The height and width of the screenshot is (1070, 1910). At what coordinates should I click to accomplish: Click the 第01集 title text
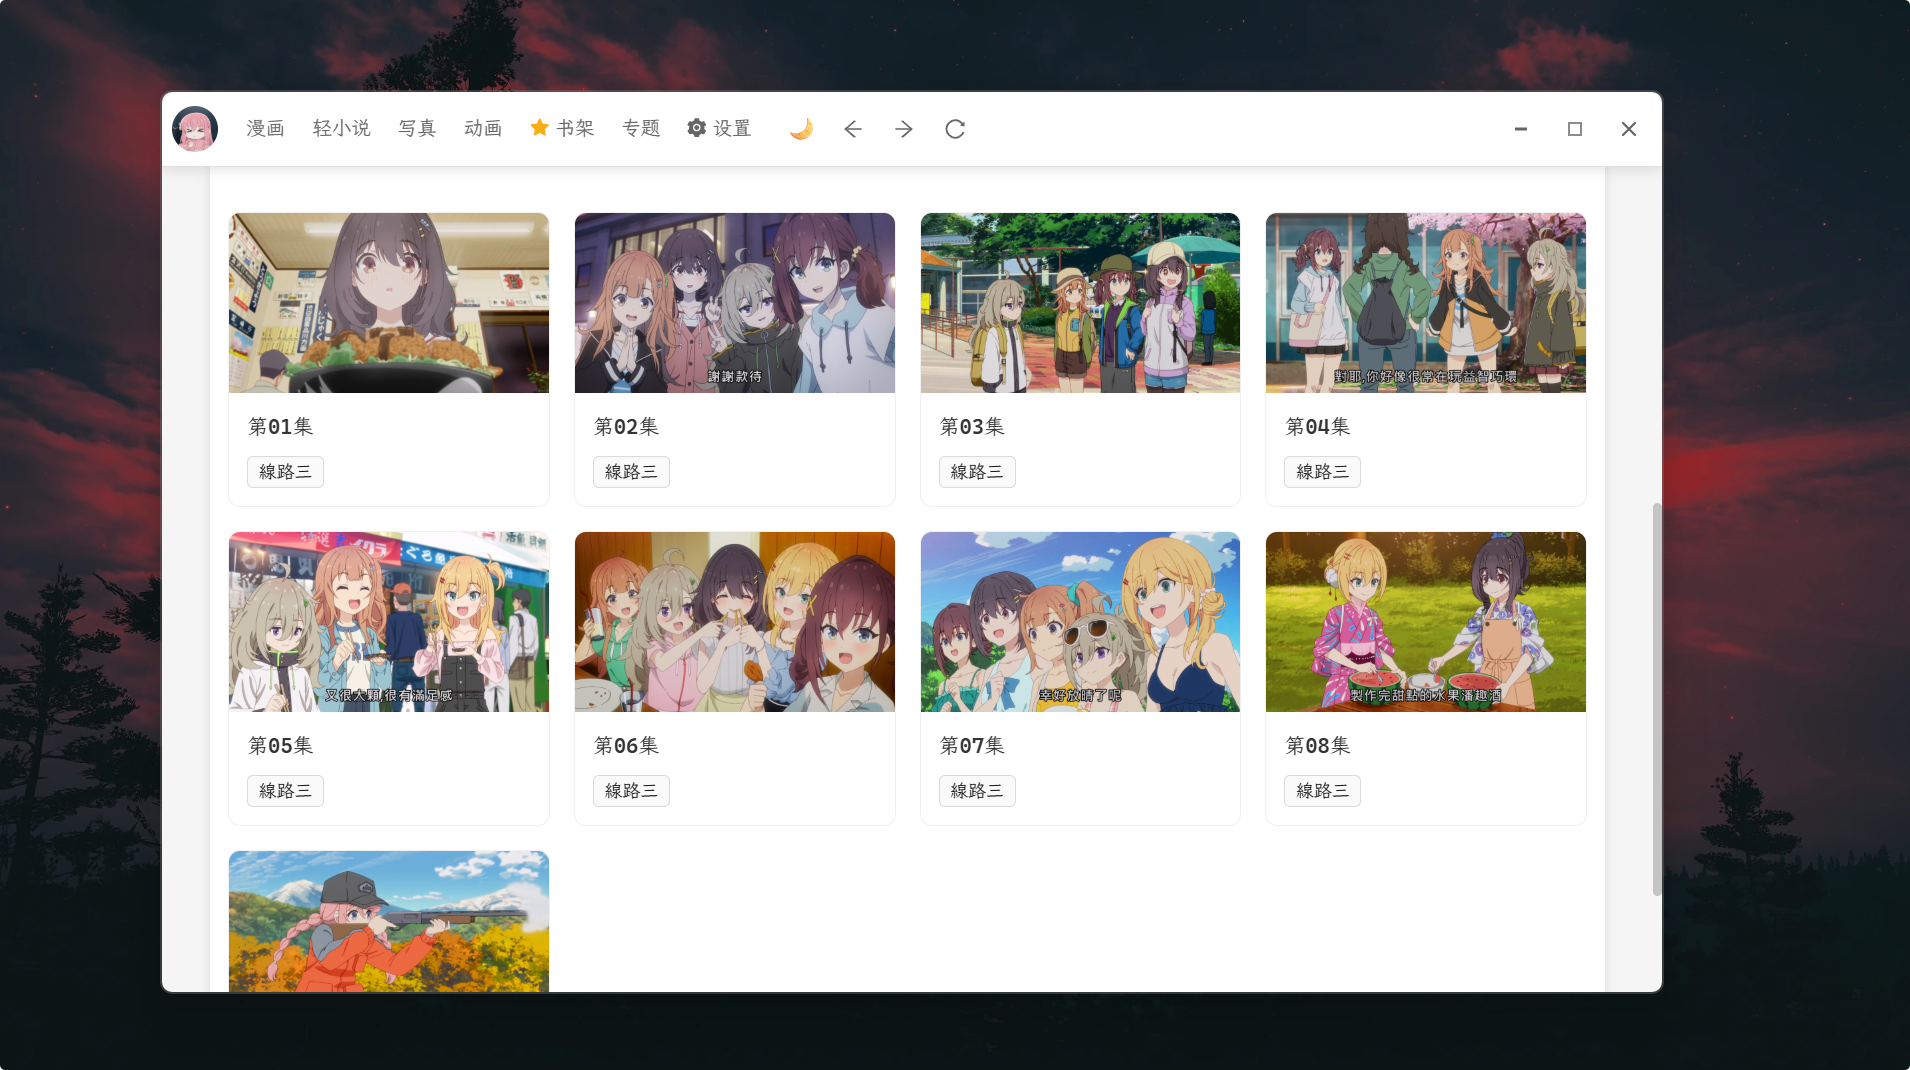coord(281,427)
